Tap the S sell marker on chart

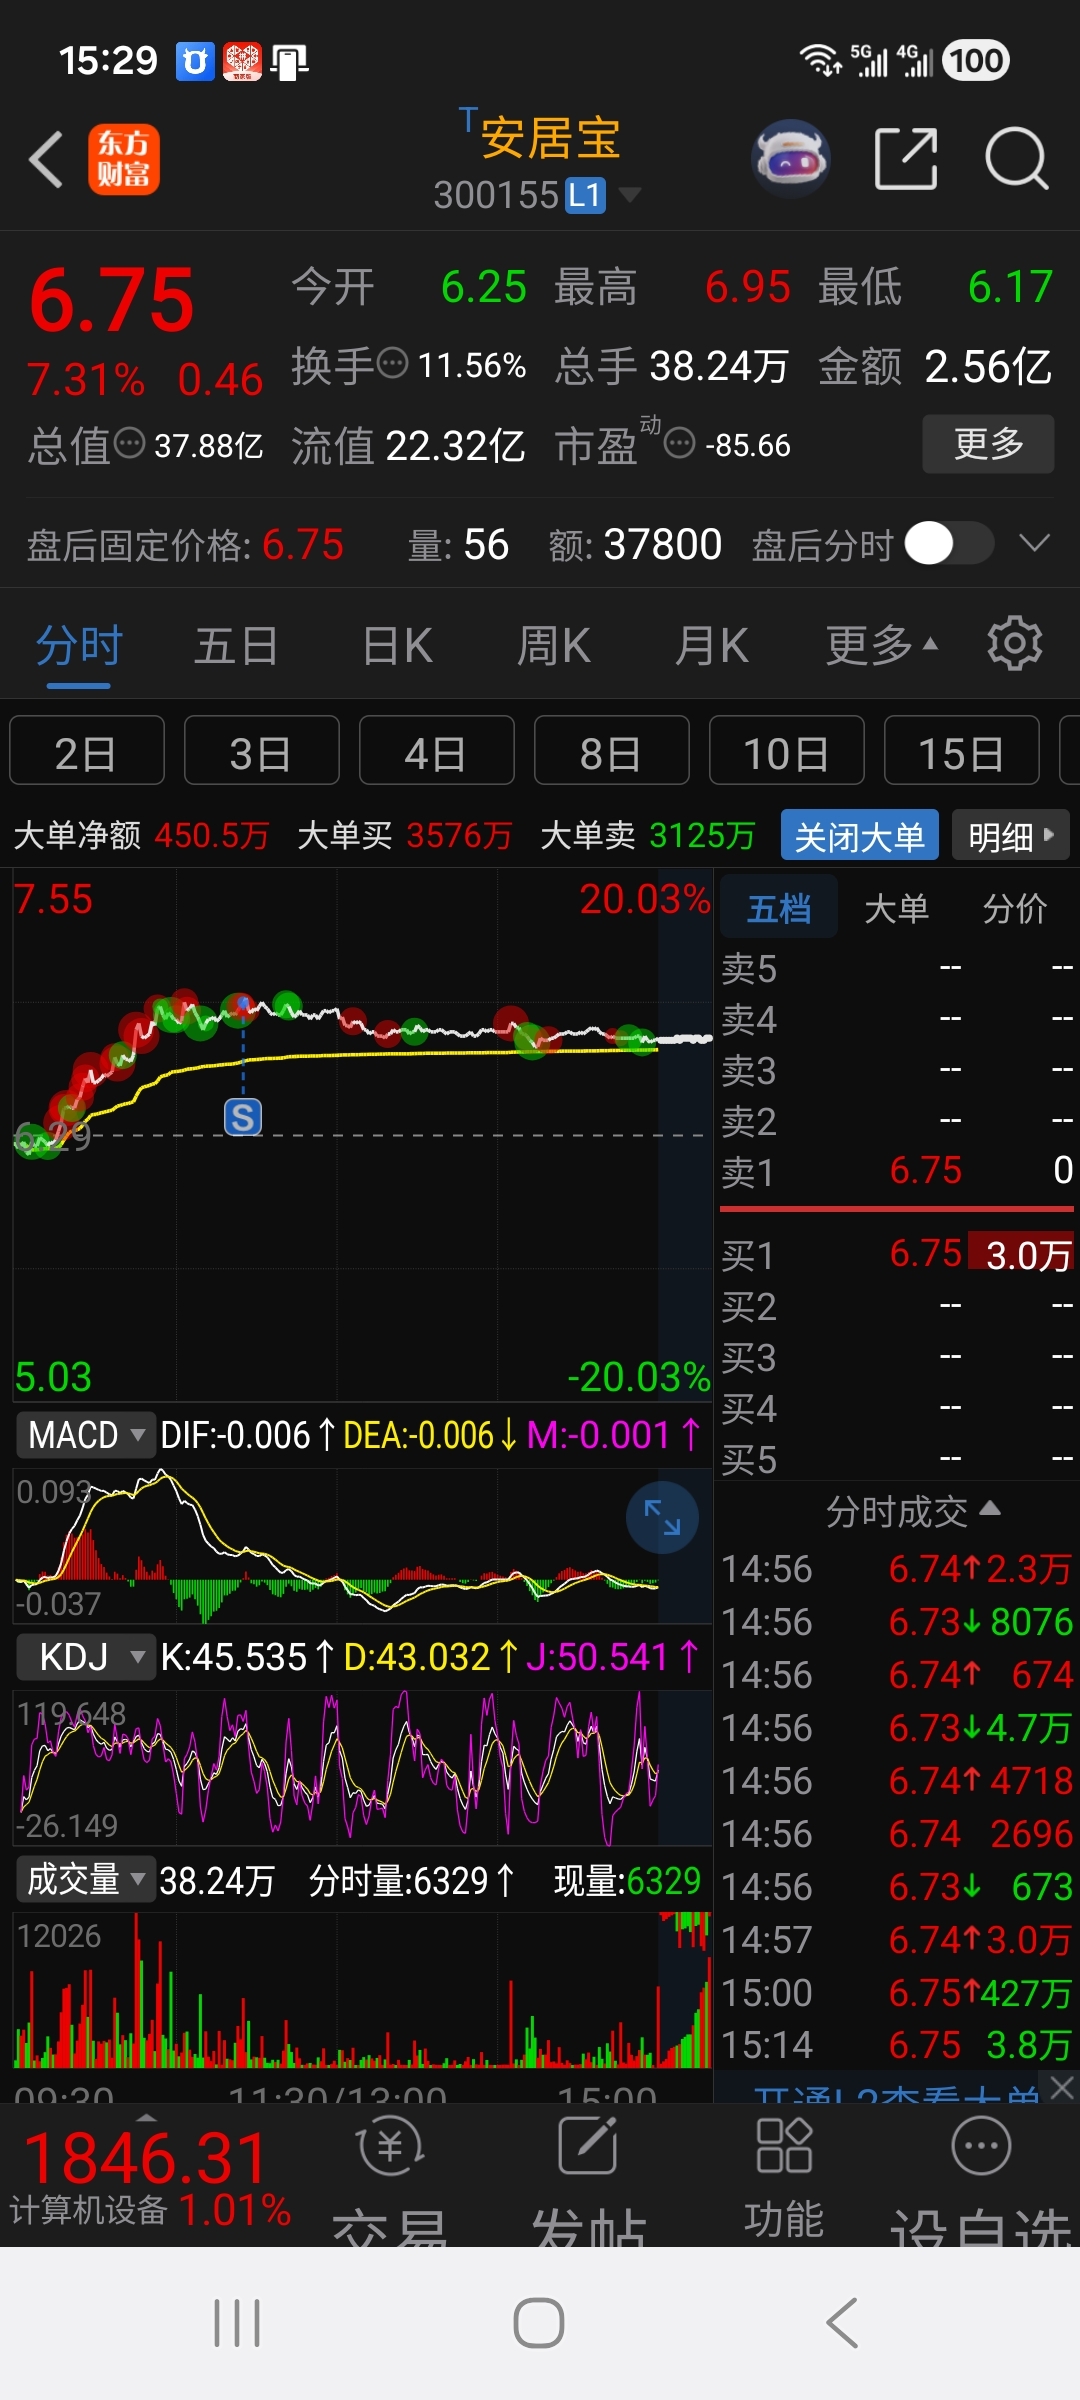243,1117
